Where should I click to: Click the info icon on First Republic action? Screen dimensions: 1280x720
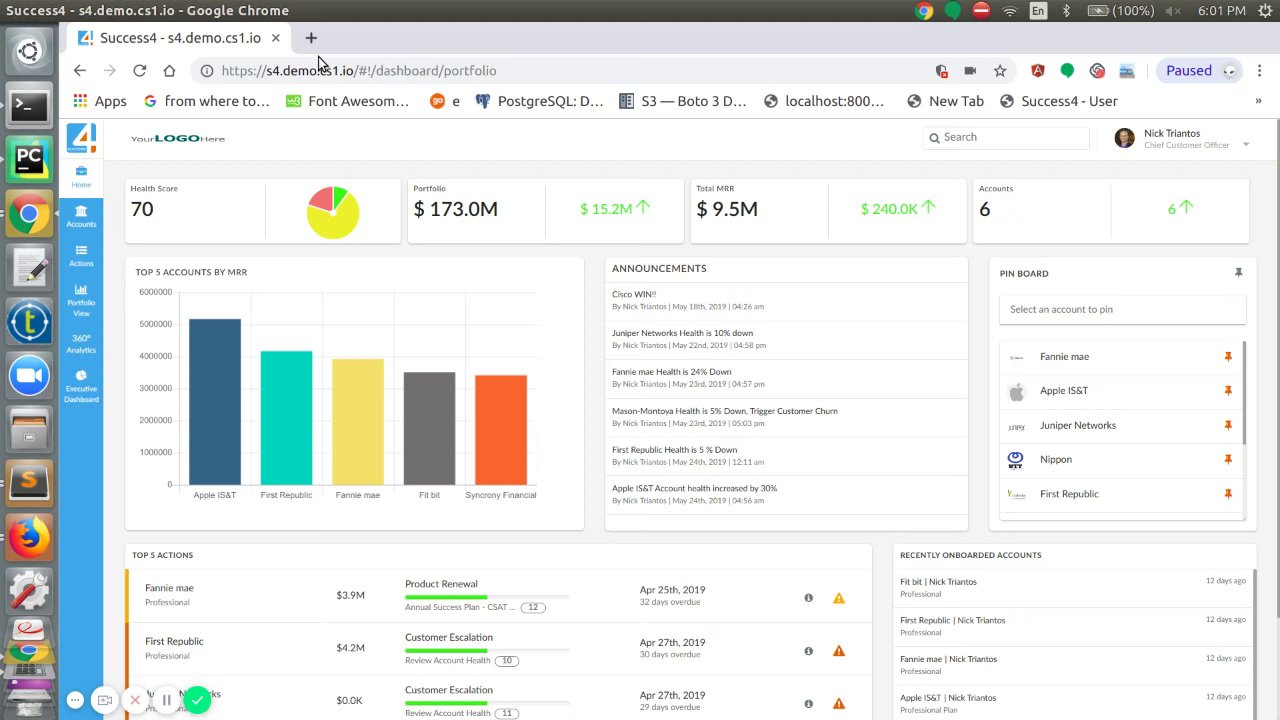809,651
